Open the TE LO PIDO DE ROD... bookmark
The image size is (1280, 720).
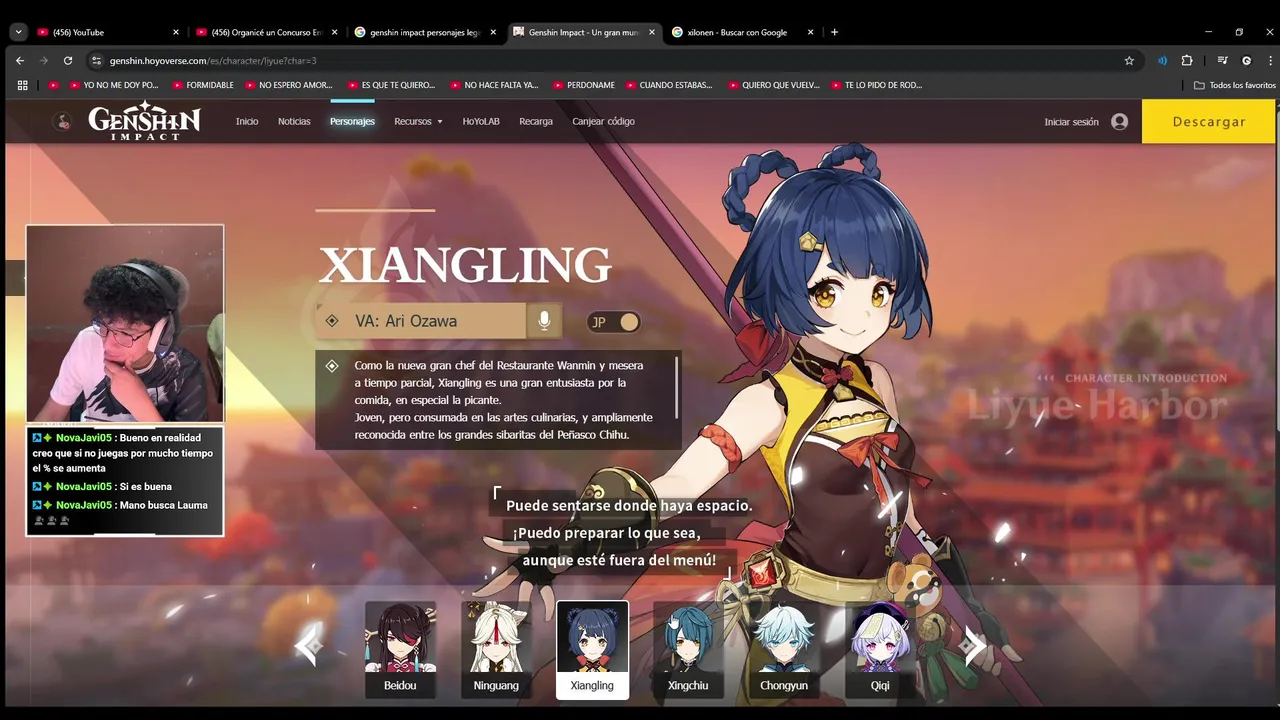(875, 85)
